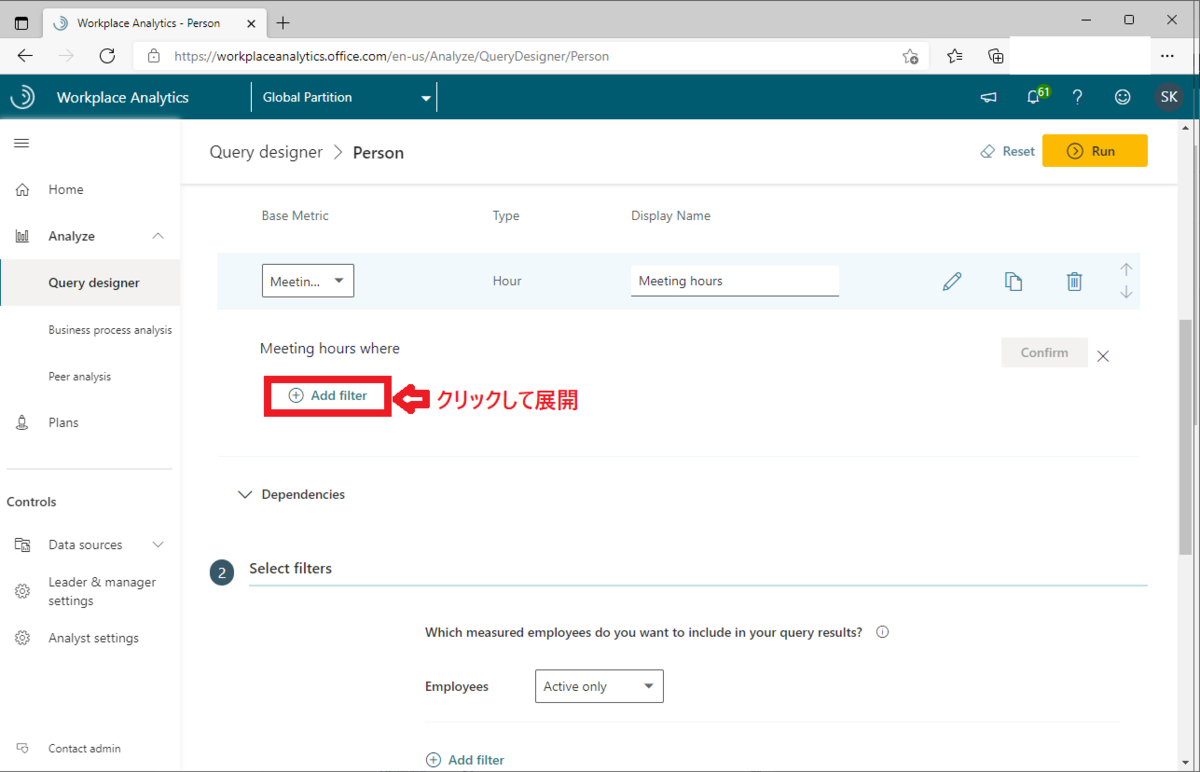Screen dimensions: 1200x772
Task: Click the Reset button
Action: coord(1008,151)
